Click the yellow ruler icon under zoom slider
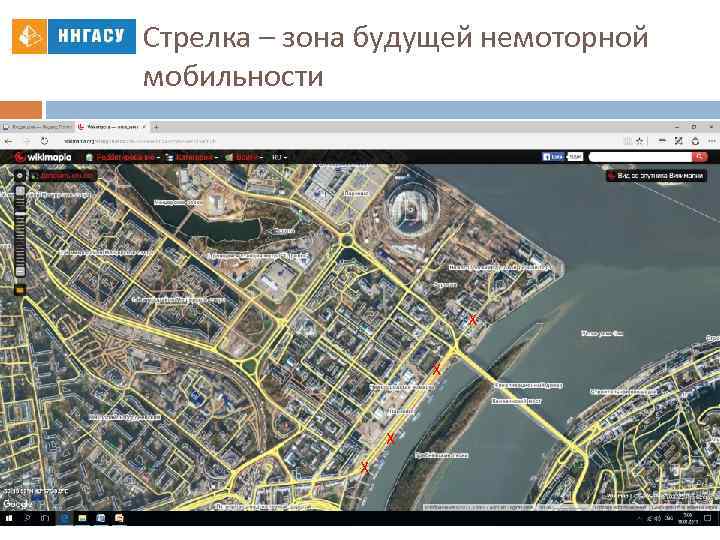Screen dimensions: 720x540 (20, 290)
